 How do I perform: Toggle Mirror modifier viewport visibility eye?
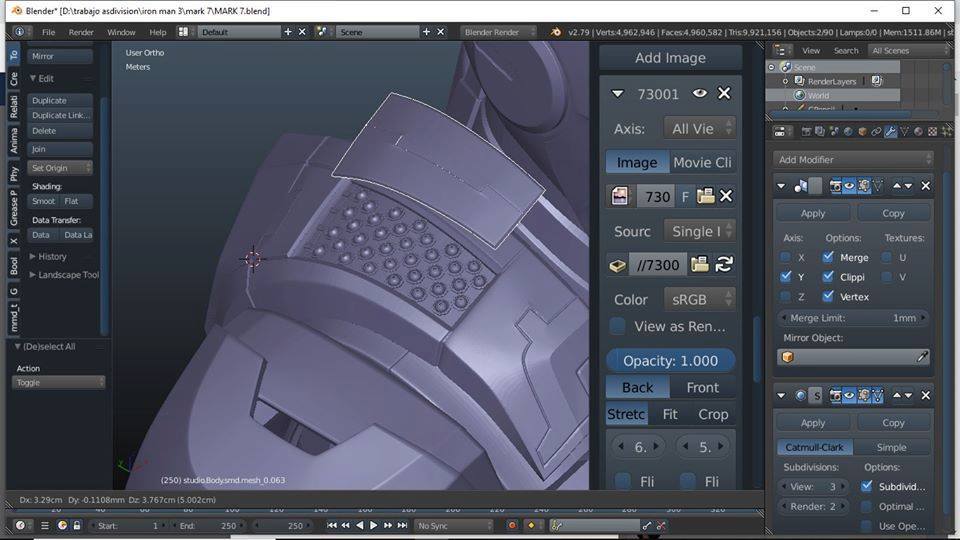(850, 186)
